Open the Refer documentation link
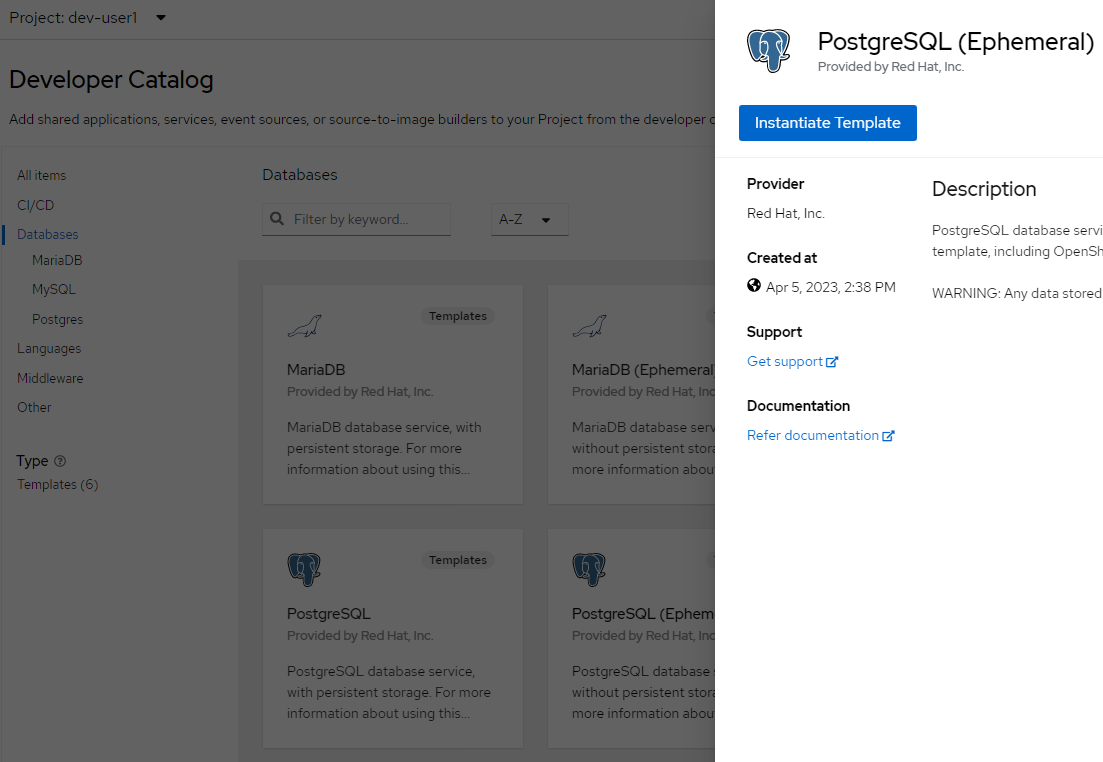 pos(820,436)
